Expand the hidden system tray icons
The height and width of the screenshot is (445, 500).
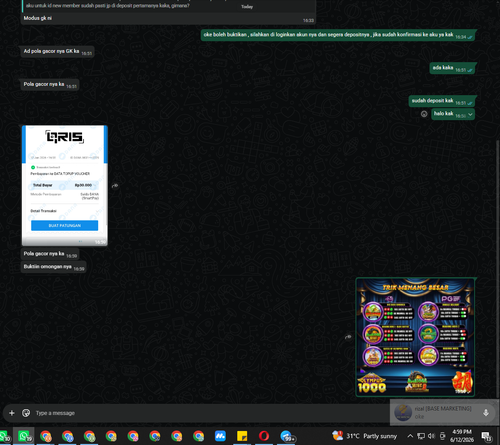[410, 436]
